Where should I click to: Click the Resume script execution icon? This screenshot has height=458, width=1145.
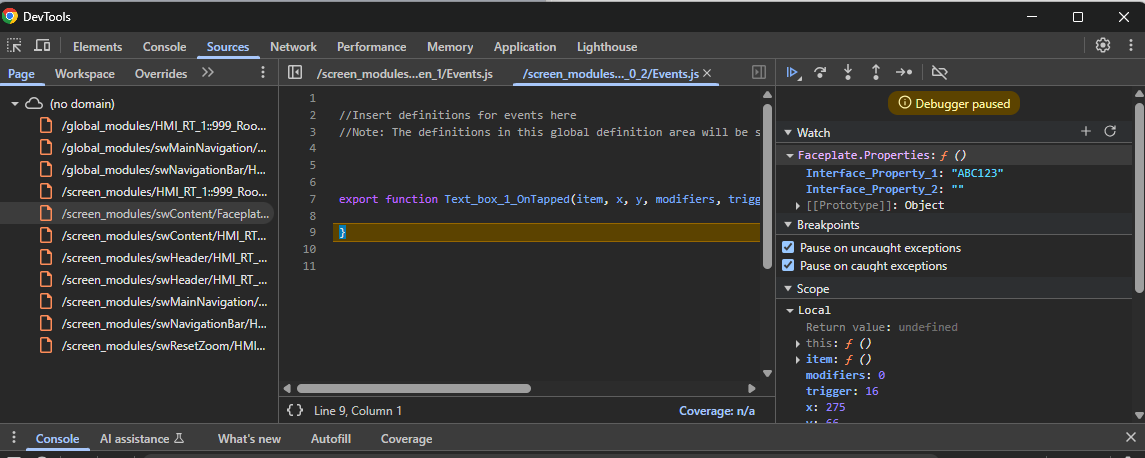click(x=793, y=72)
